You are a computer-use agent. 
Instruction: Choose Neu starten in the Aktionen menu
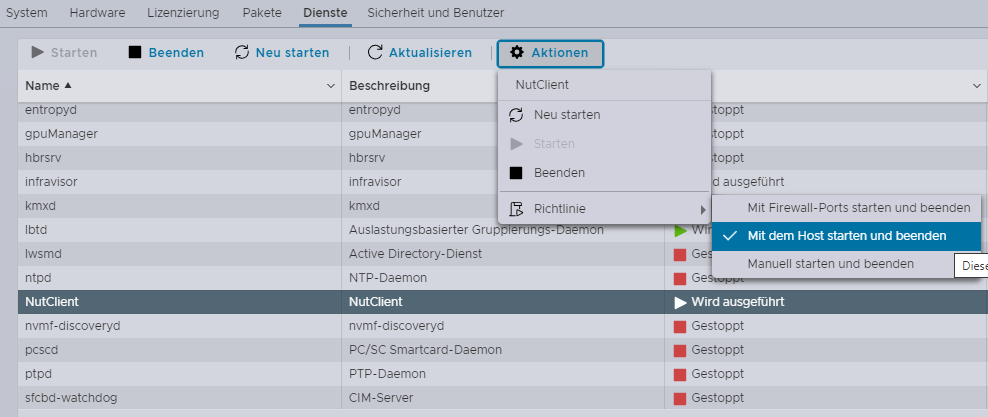604,115
